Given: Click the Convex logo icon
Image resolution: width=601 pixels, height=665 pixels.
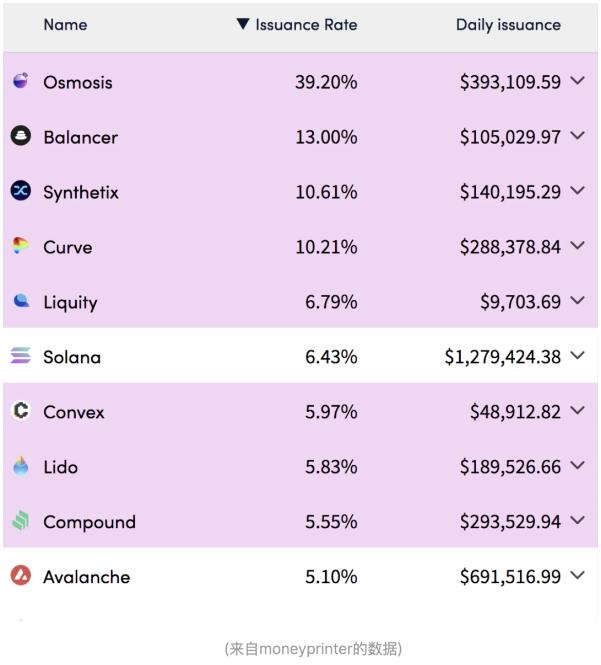Looking at the screenshot, I should click(20, 411).
